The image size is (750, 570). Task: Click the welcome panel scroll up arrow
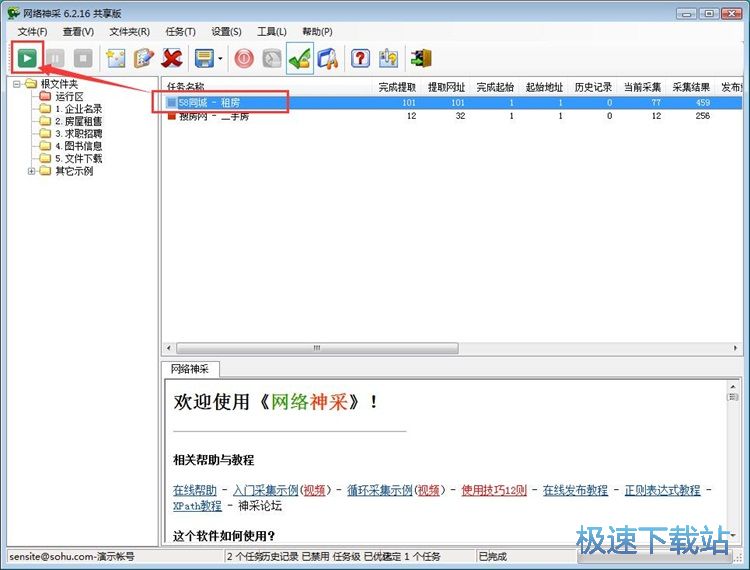[x=733, y=386]
